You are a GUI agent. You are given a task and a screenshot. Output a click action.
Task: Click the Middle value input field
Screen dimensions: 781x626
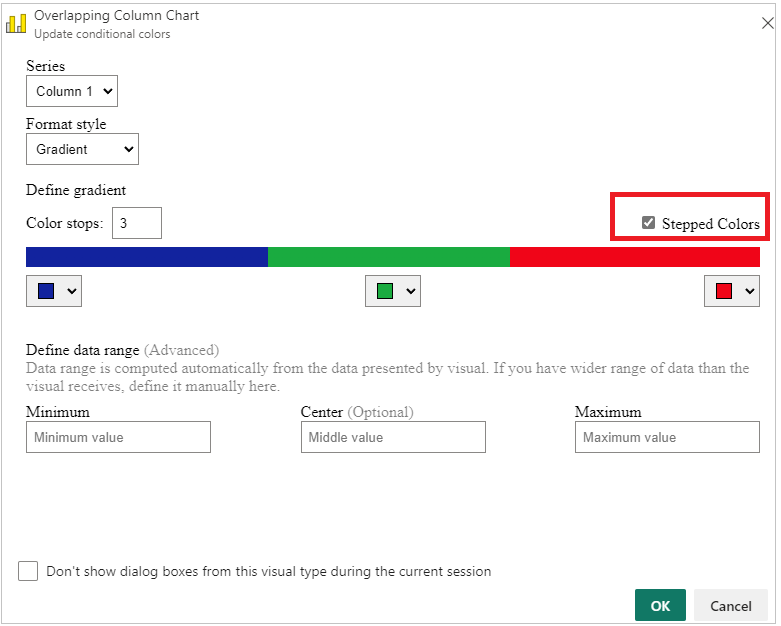point(393,437)
